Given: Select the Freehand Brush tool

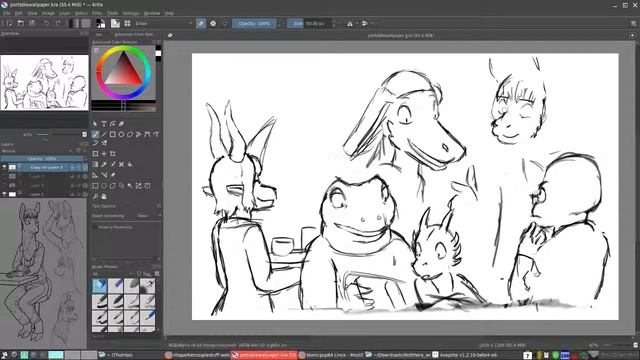Looking at the screenshot, I should pyautogui.click(x=95, y=134).
